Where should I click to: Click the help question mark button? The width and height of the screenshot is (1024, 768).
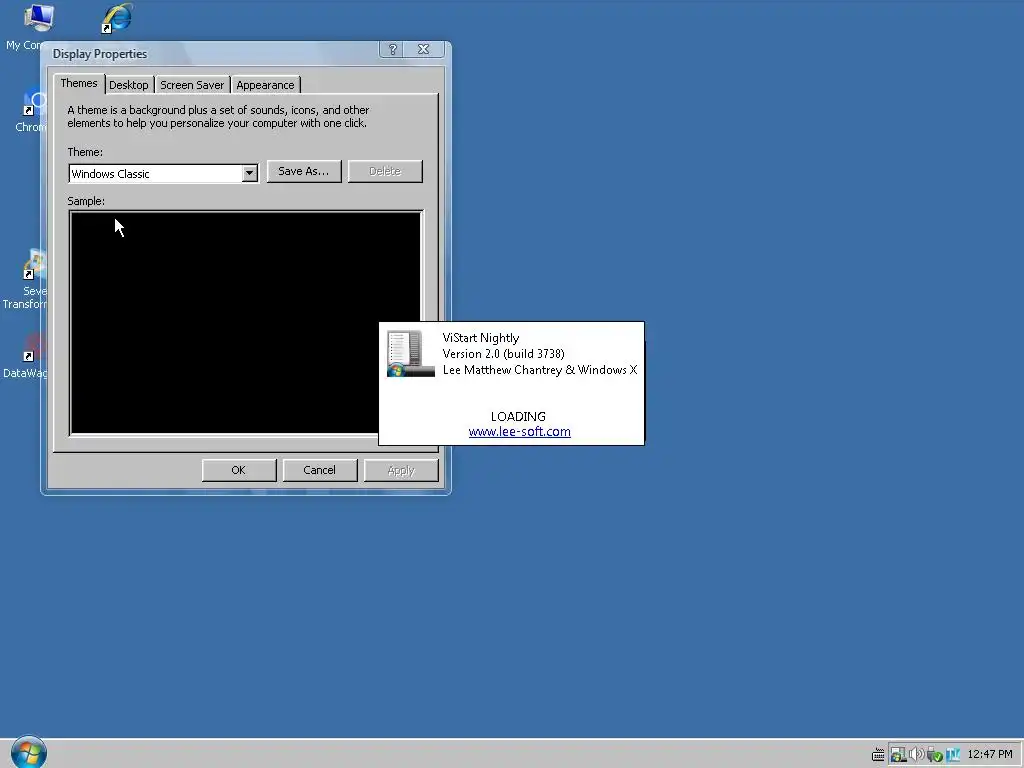(x=392, y=49)
